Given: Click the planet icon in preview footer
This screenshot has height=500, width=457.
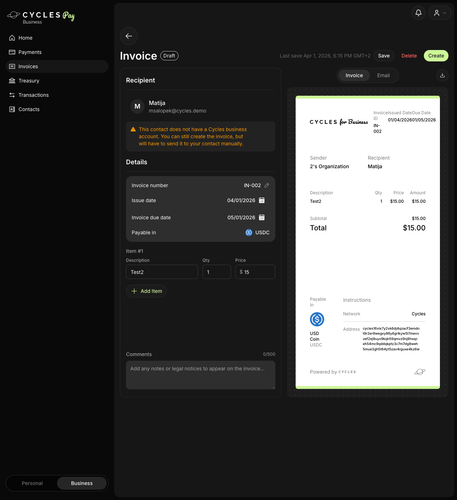Looking at the screenshot, I should coord(420,372).
